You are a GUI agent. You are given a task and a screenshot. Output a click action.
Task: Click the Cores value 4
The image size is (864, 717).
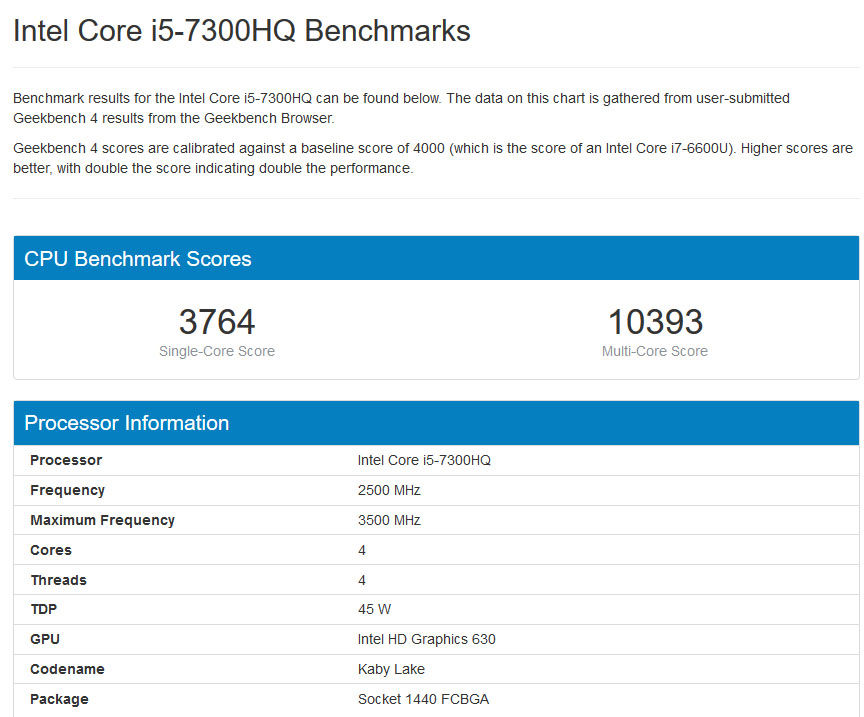click(x=361, y=550)
